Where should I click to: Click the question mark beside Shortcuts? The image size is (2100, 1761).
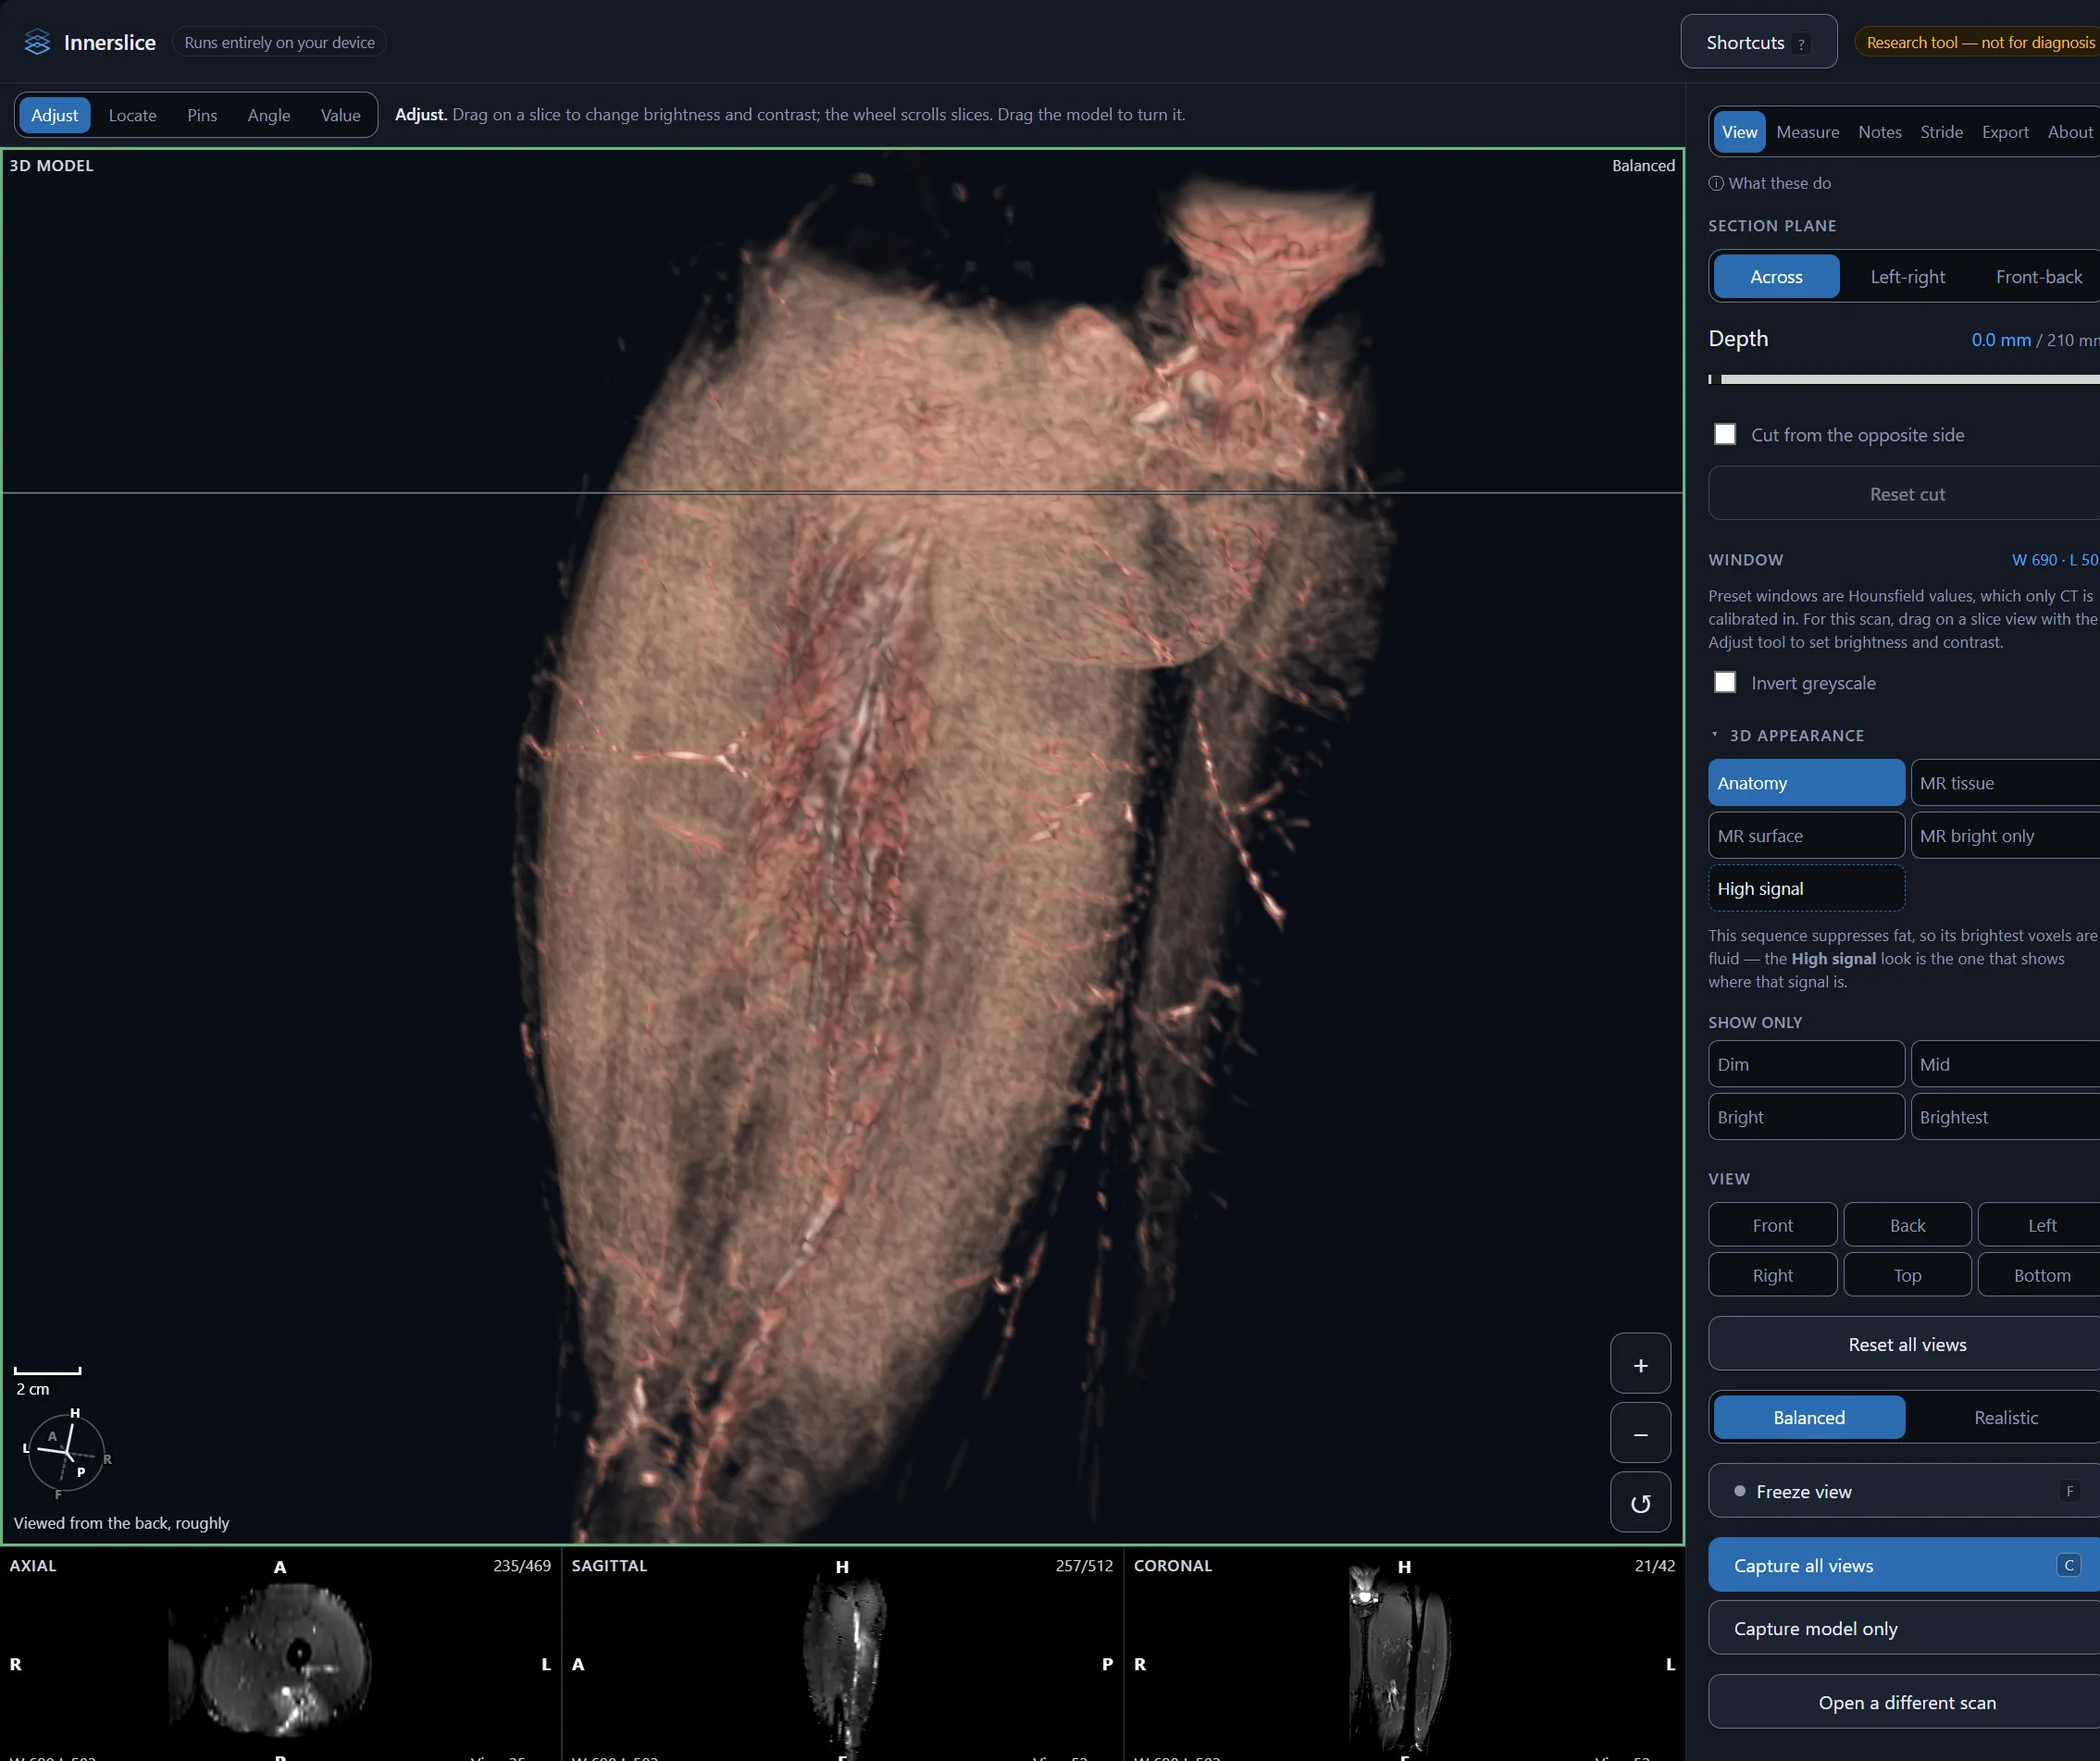coord(1801,44)
